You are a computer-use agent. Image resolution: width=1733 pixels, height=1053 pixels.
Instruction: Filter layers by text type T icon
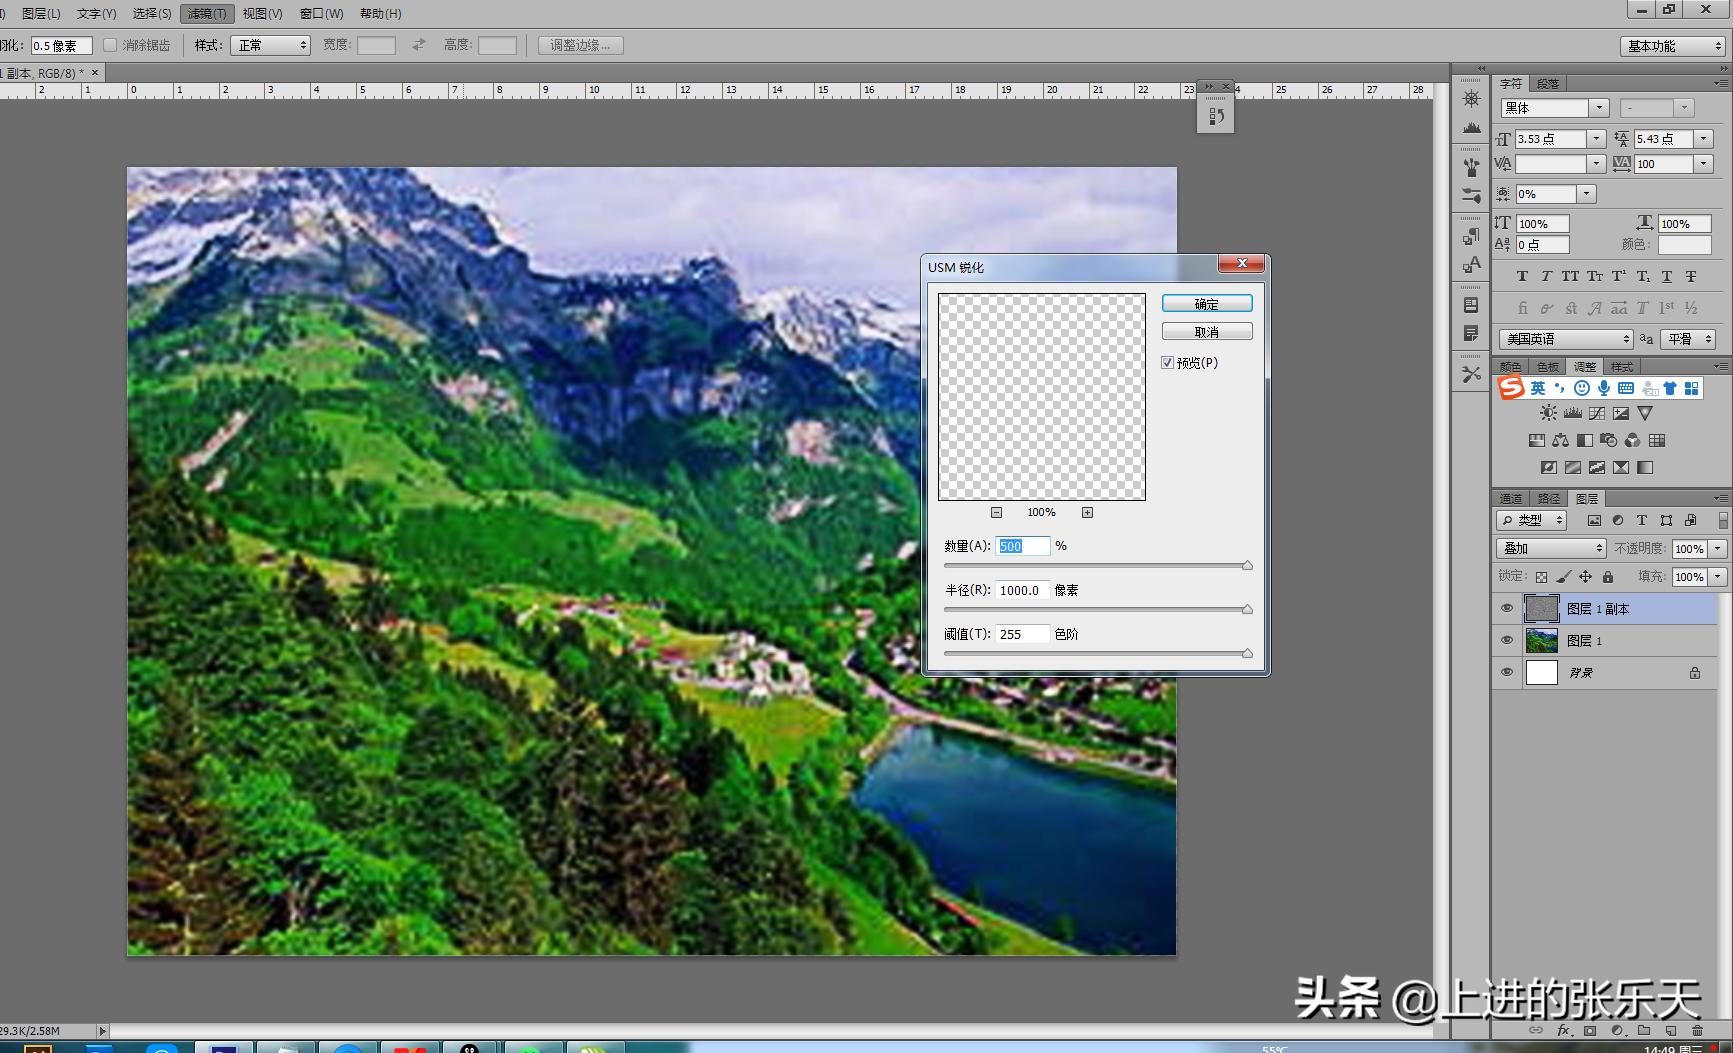click(x=1641, y=521)
